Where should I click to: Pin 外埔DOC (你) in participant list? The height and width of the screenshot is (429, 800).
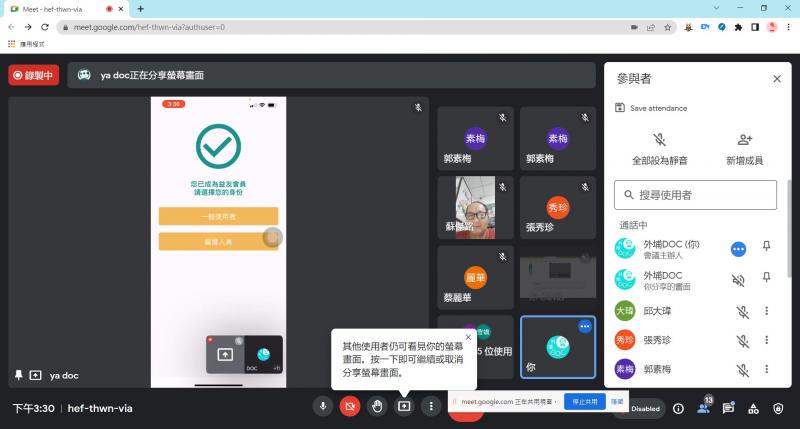[x=766, y=246]
